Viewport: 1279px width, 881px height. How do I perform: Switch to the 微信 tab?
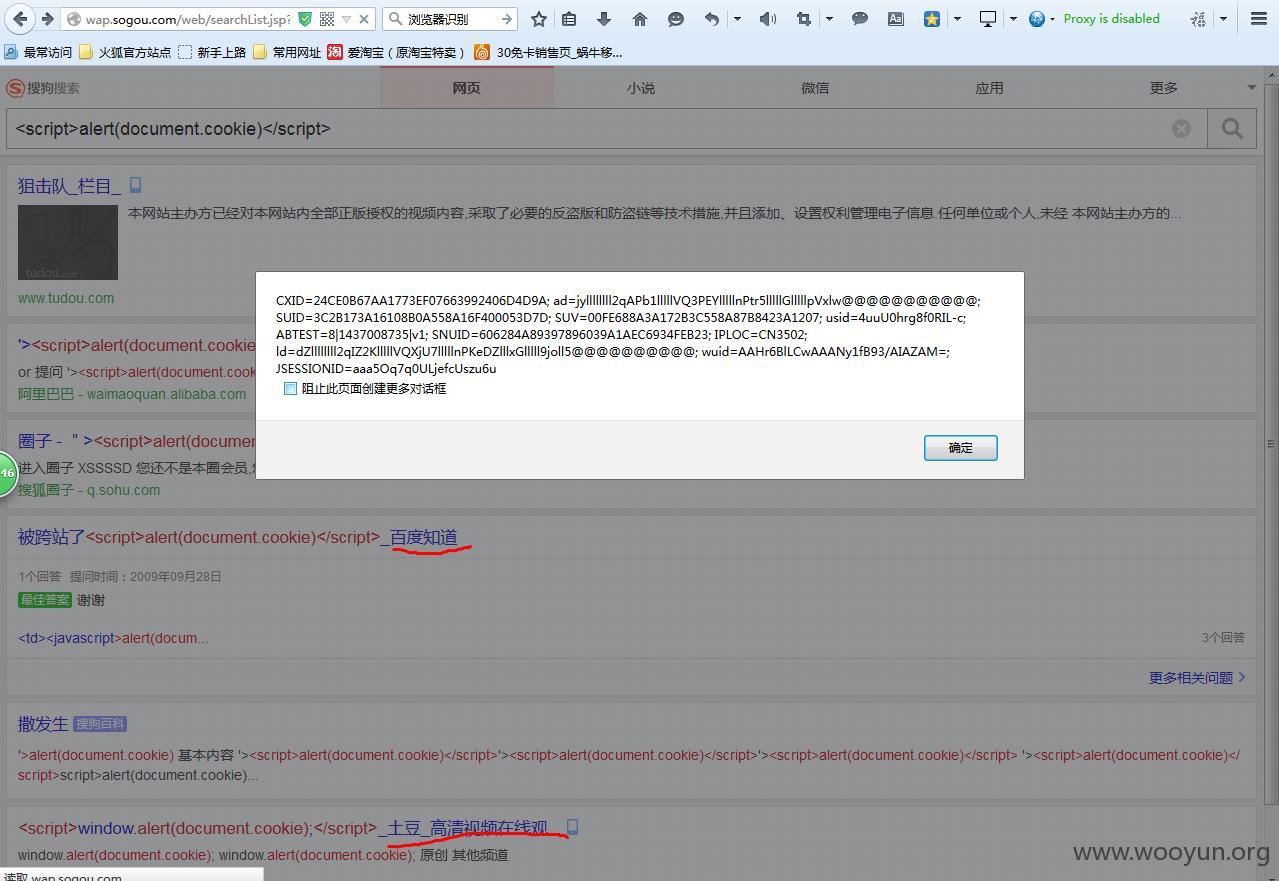point(815,88)
